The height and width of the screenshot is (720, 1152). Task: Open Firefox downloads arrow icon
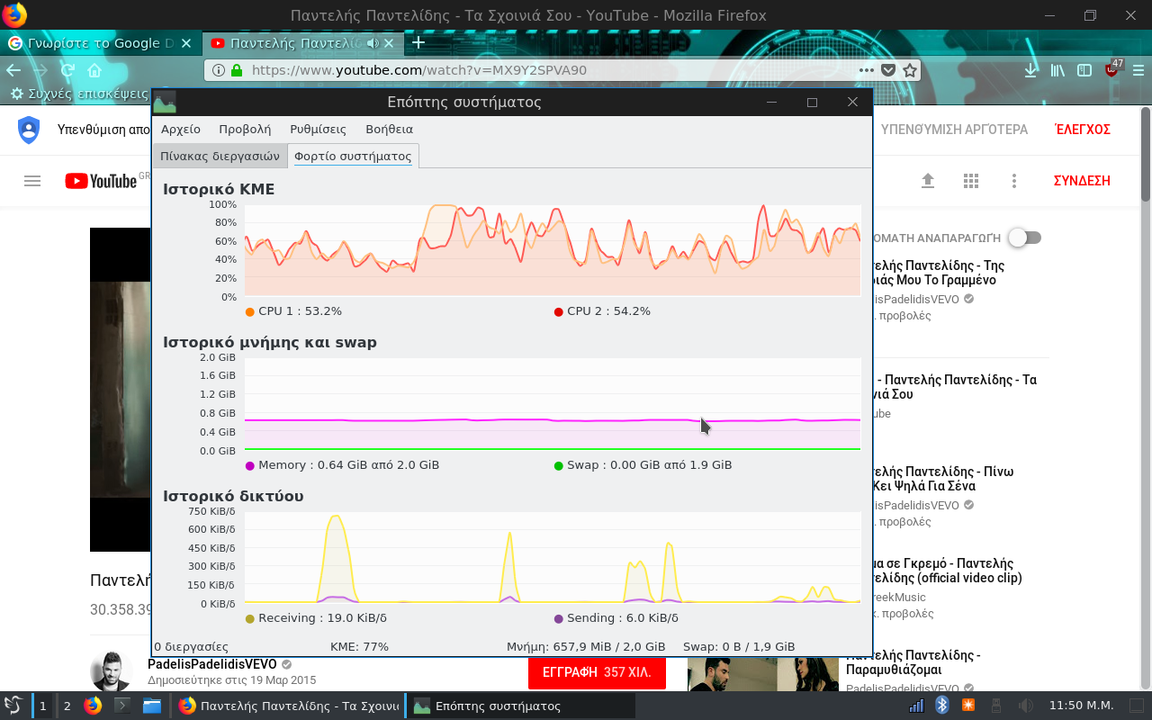[1031, 71]
